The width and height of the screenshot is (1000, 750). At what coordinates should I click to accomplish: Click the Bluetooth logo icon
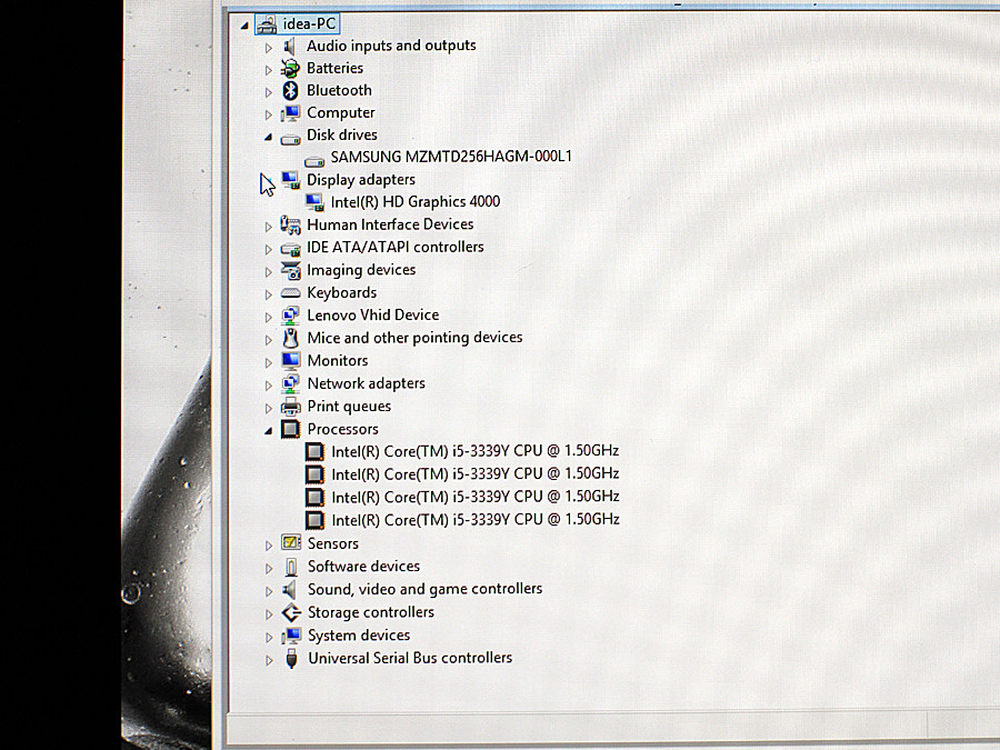click(290, 91)
